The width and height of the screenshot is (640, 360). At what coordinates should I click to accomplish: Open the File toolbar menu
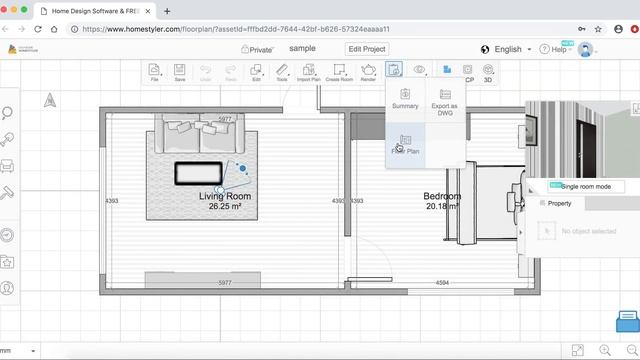[x=154, y=72]
